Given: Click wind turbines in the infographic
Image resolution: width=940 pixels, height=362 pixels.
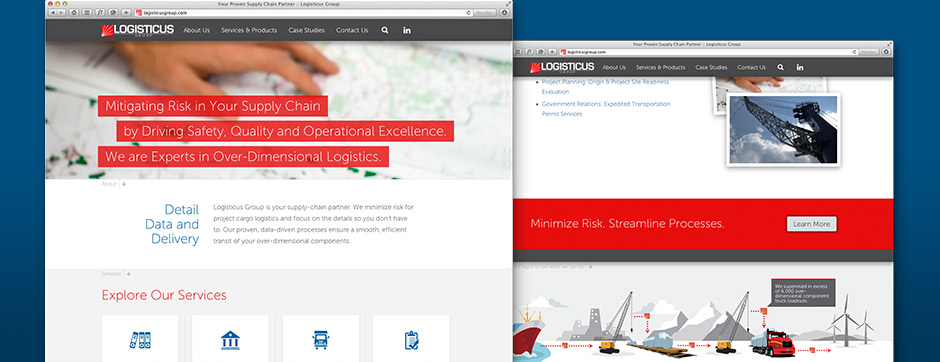Looking at the screenshot, I should [x=850, y=319].
